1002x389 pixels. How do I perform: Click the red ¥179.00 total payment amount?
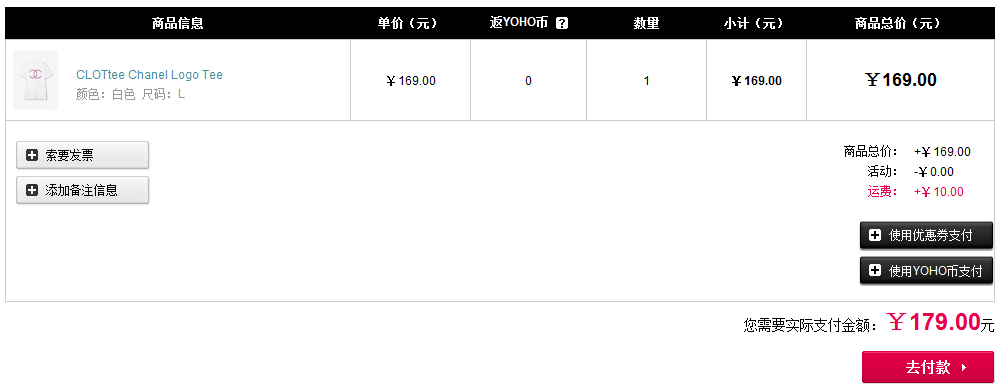click(934, 322)
